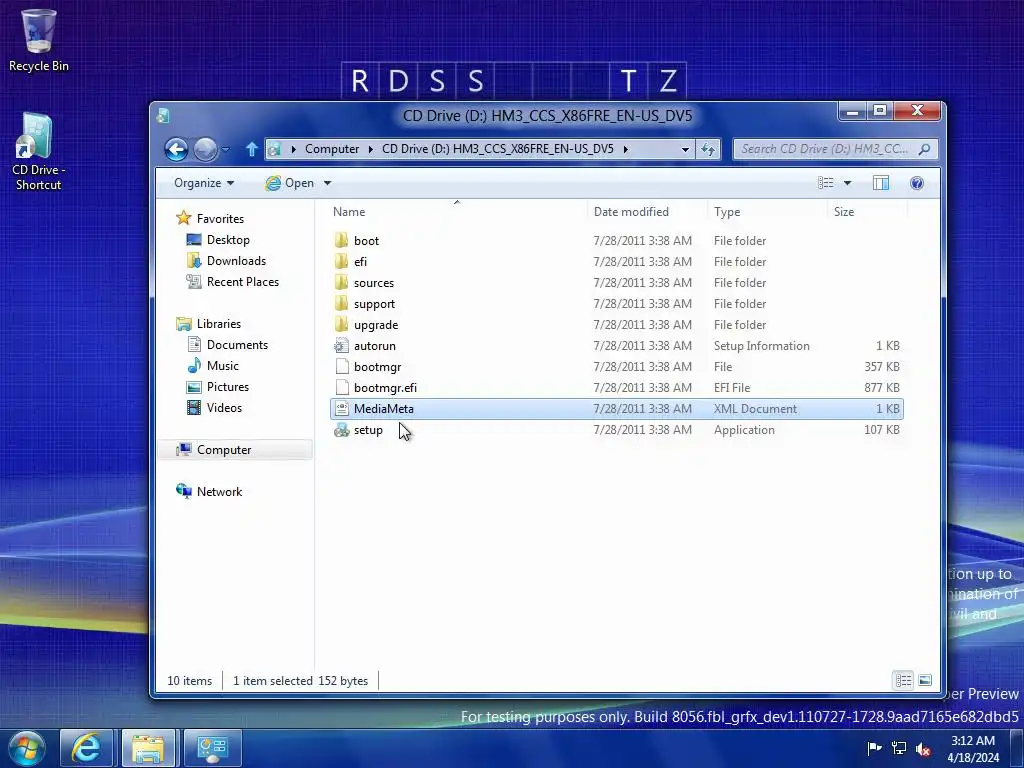Click Open in the command bar
The width and height of the screenshot is (1024, 768).
pos(291,183)
